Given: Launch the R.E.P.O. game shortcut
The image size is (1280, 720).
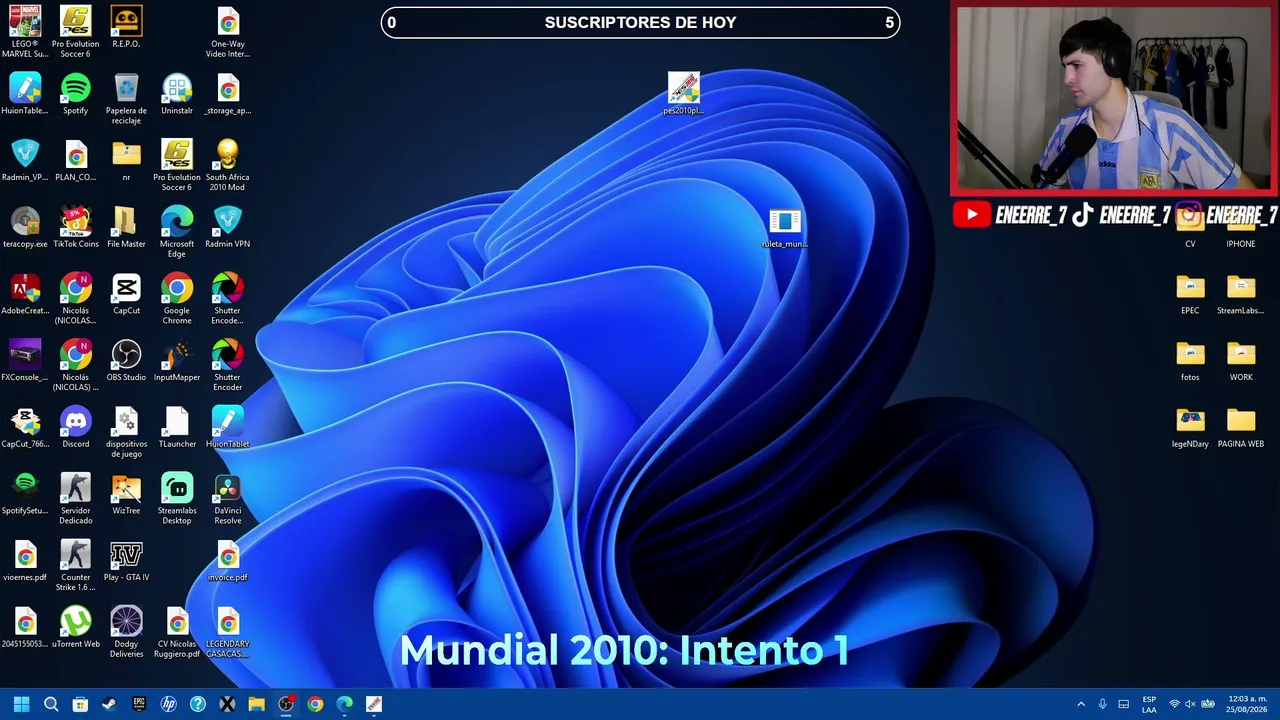Looking at the screenshot, I should [126, 27].
